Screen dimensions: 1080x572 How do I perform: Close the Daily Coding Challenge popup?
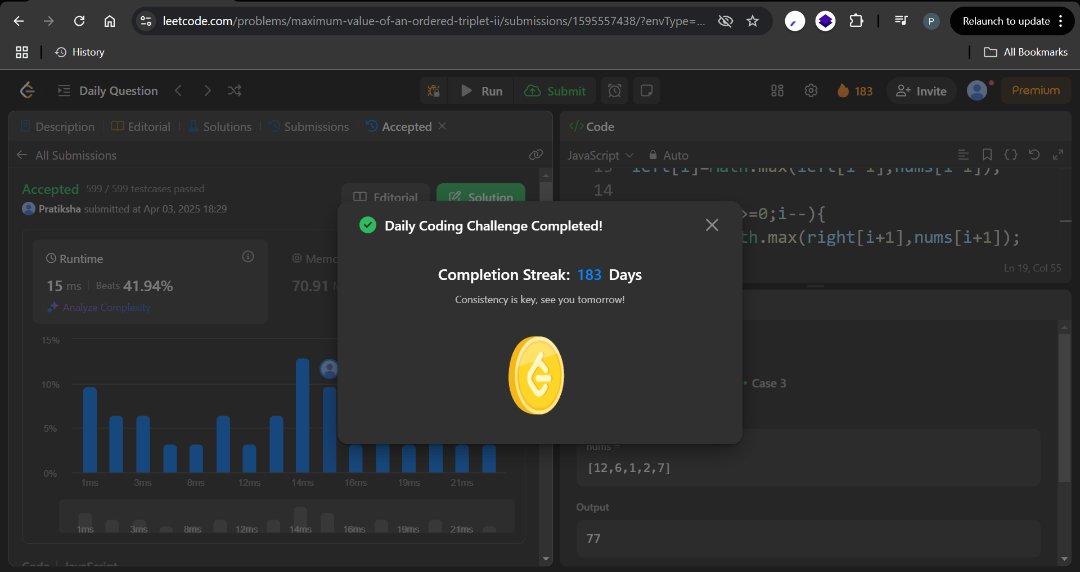(712, 225)
